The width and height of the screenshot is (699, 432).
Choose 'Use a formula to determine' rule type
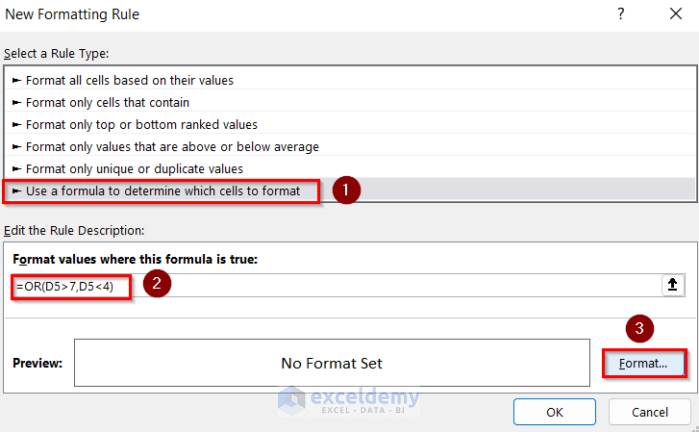click(162, 190)
